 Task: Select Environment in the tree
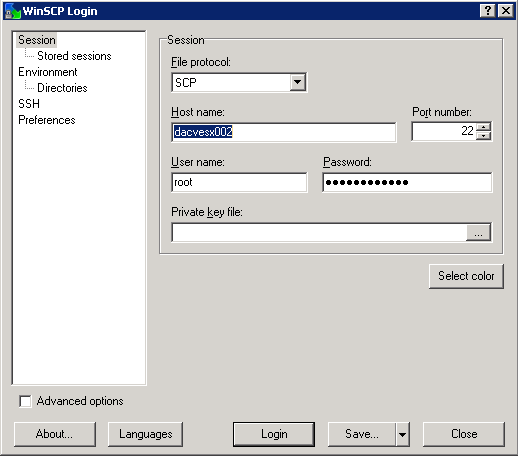[48, 72]
